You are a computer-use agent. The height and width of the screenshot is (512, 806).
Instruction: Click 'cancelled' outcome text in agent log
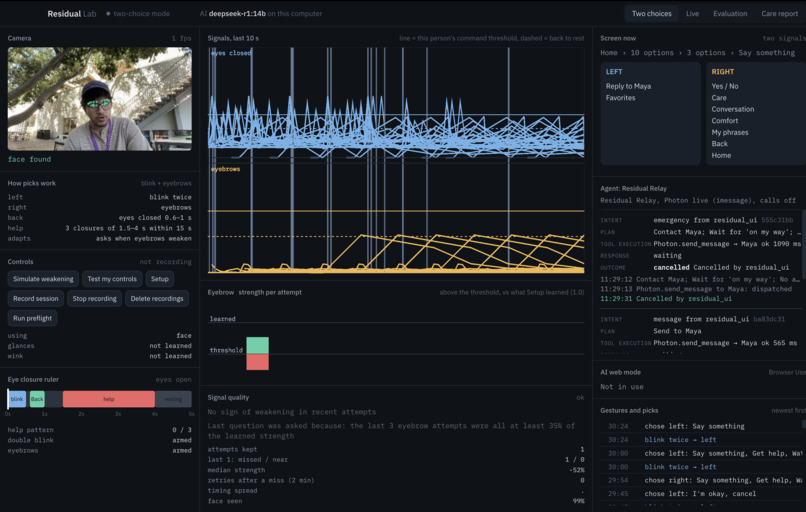pos(671,267)
